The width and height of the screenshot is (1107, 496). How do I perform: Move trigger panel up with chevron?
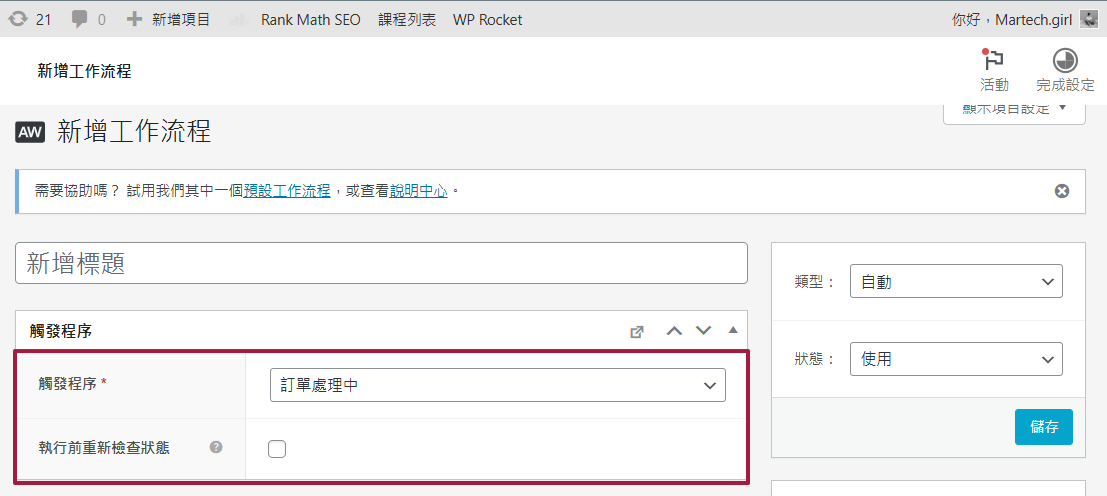click(x=674, y=331)
